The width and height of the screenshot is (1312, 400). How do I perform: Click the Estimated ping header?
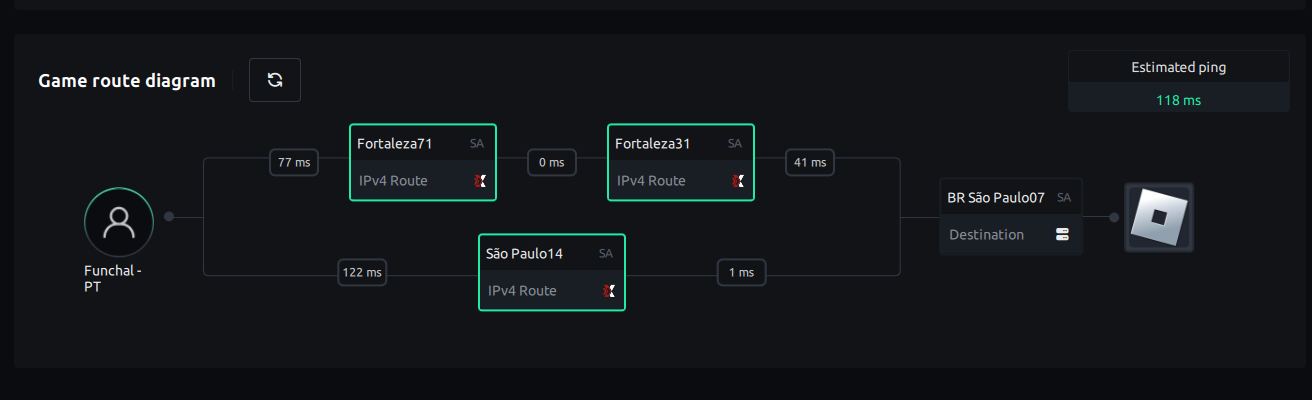tap(1178, 67)
